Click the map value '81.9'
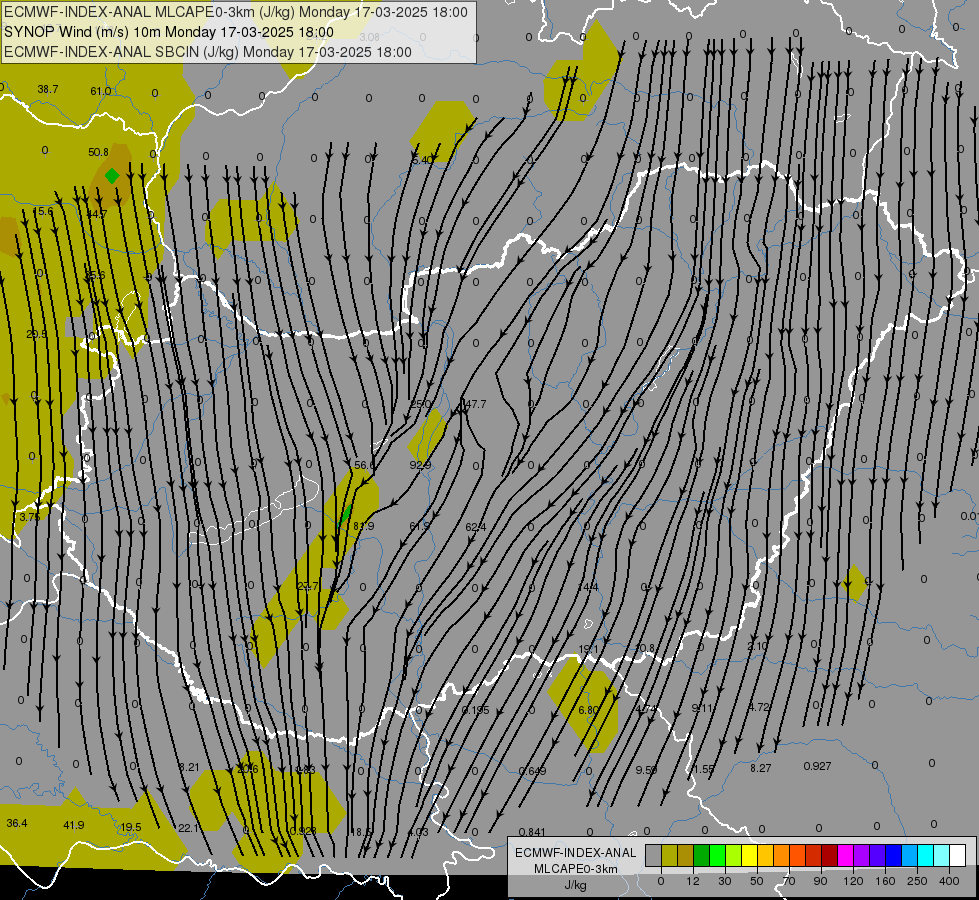 pos(363,526)
